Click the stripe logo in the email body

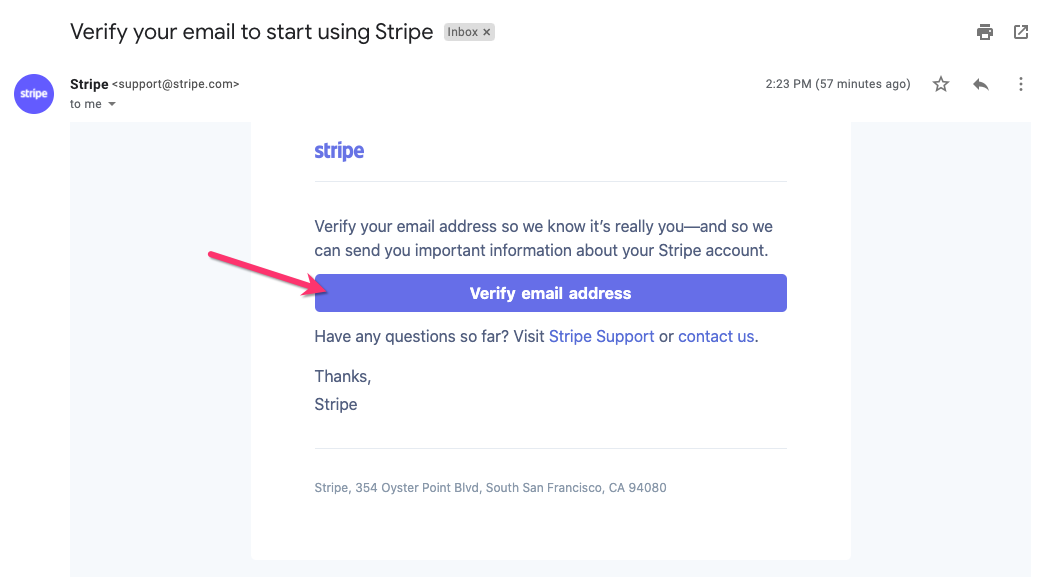(x=339, y=151)
